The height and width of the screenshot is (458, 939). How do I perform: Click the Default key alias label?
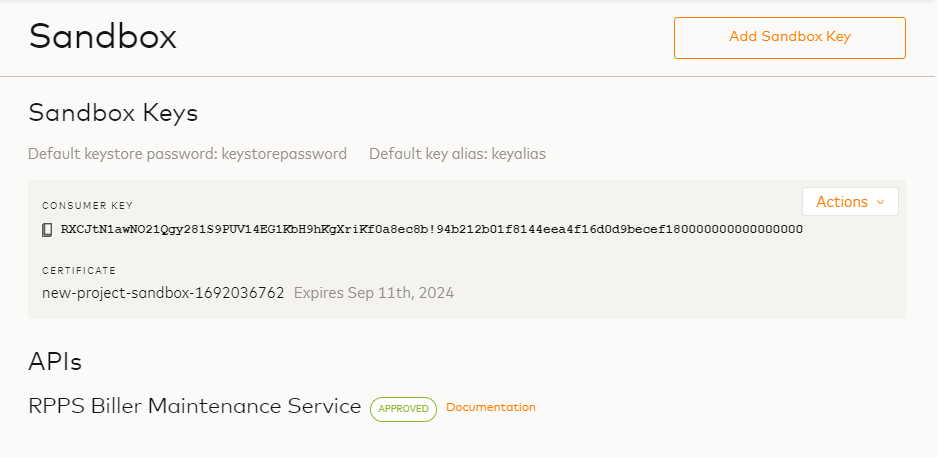tap(428, 154)
